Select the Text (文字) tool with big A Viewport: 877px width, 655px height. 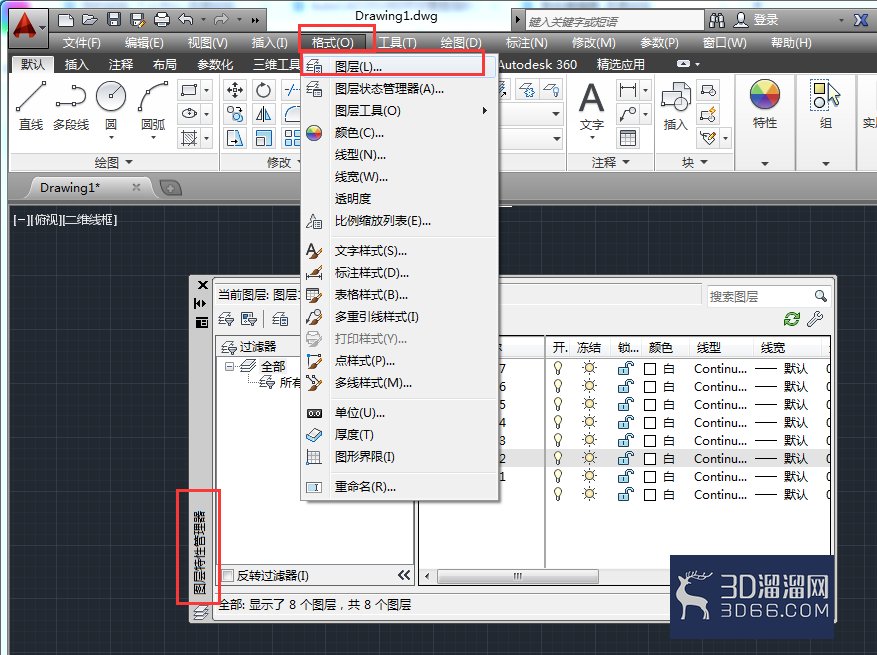coord(591,106)
